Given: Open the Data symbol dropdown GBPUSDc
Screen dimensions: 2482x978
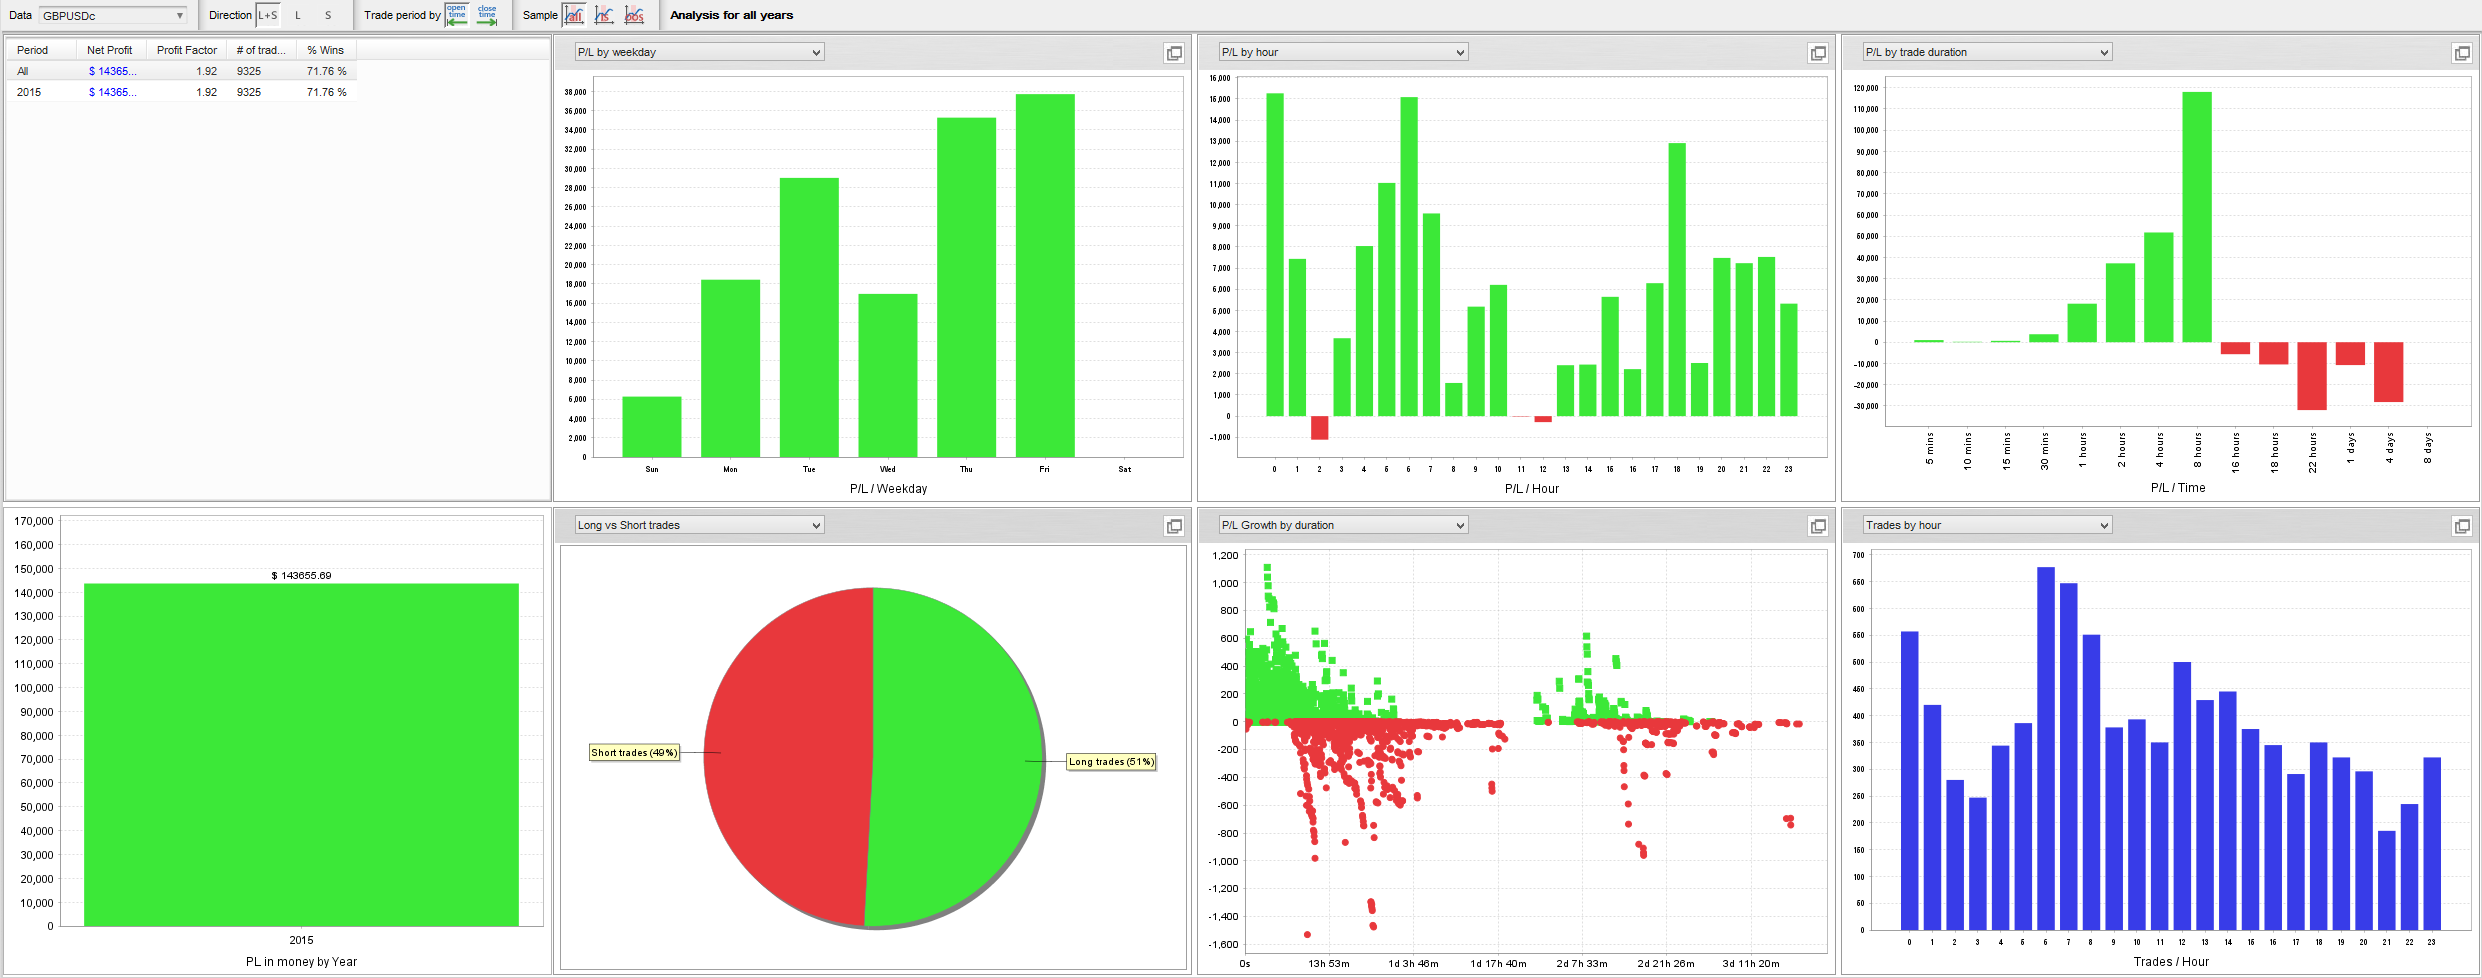Looking at the screenshot, I should point(113,15).
